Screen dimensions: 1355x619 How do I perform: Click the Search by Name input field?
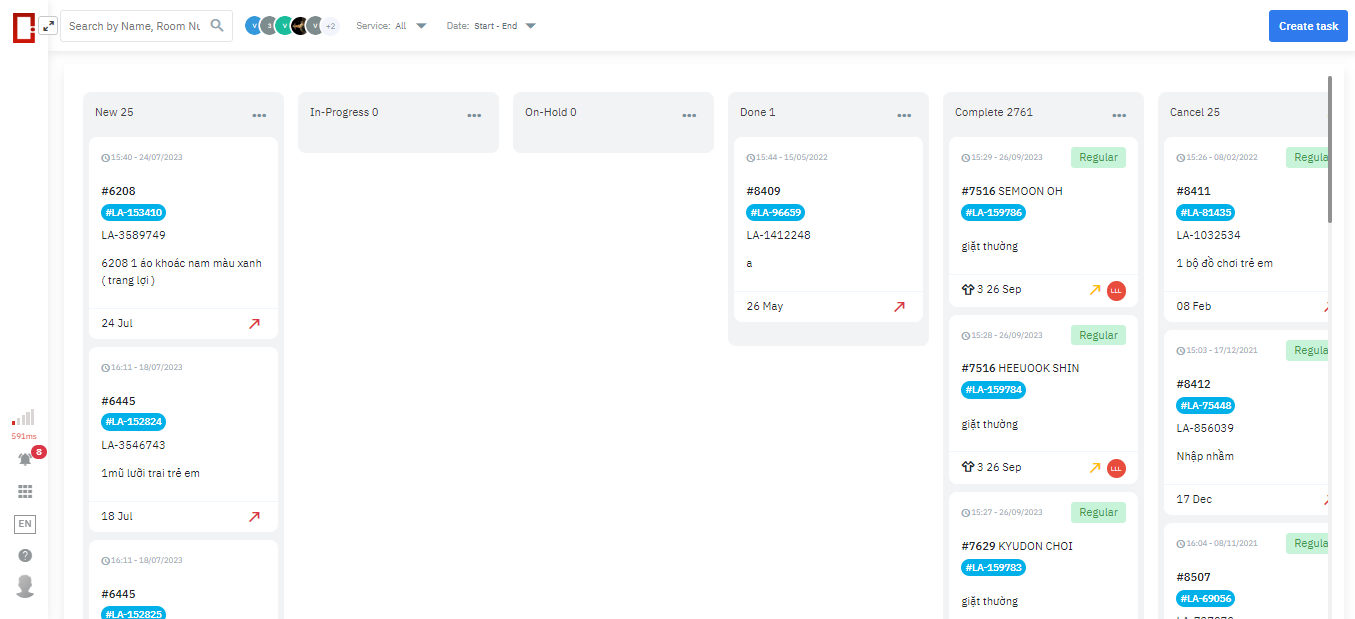click(x=134, y=26)
